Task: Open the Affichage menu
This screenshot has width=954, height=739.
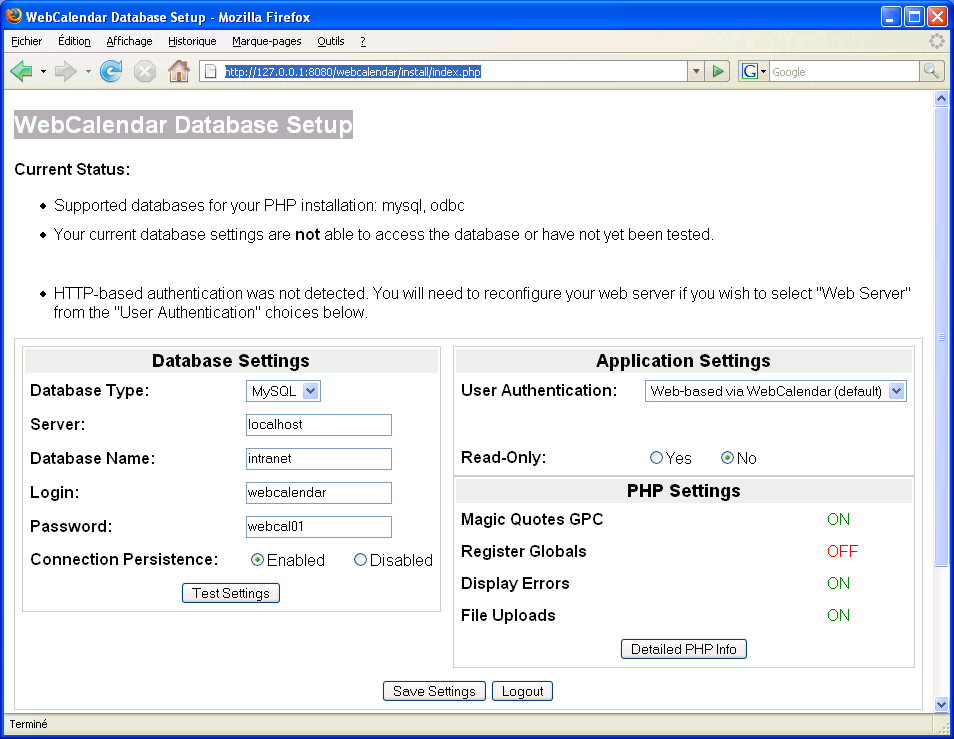Action: coord(129,41)
